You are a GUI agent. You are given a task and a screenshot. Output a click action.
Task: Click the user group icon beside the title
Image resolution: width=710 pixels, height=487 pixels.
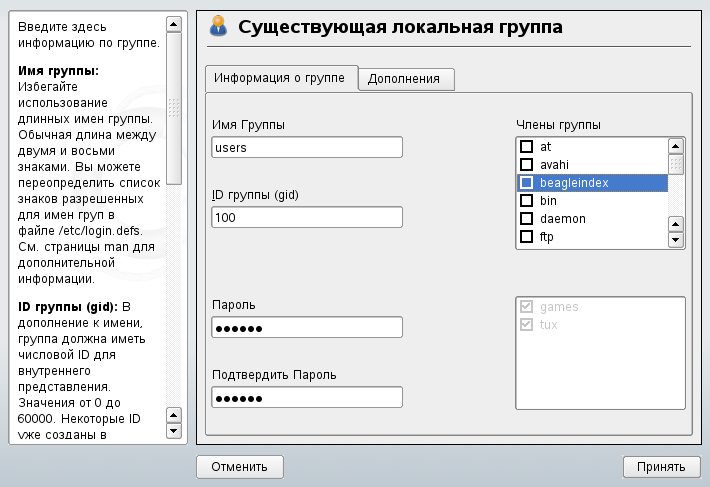click(220, 27)
